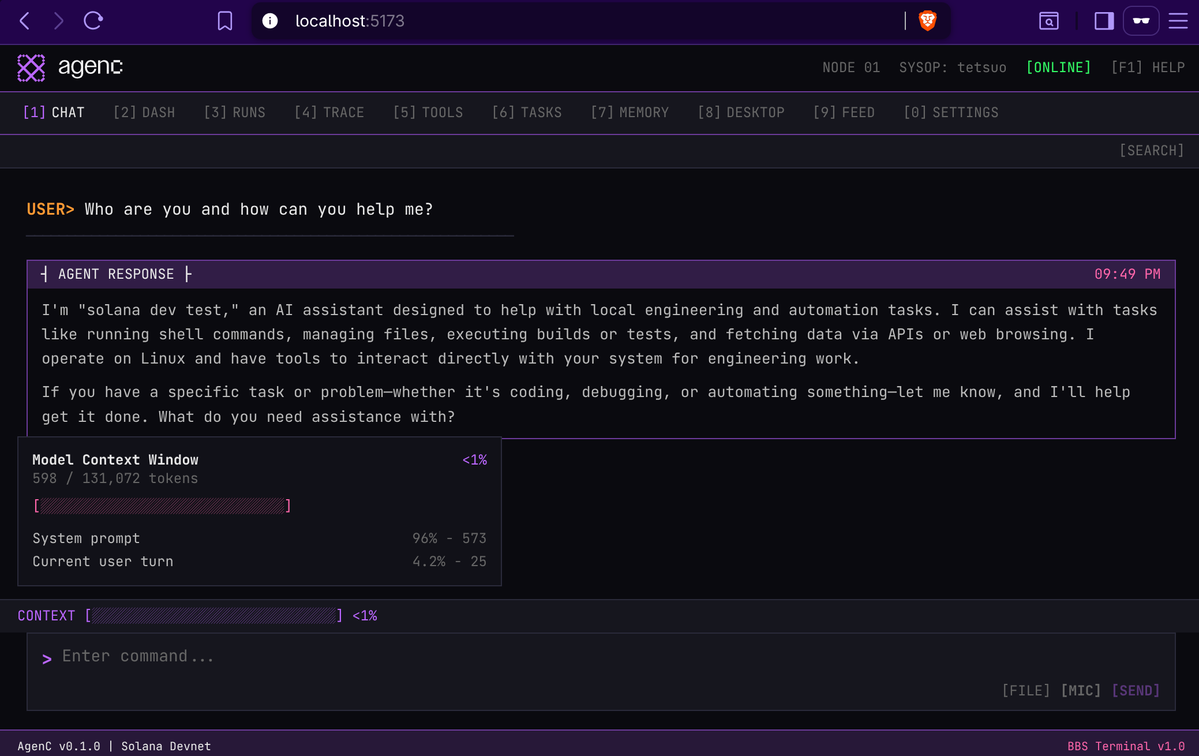Click the Model Context Window progress bar
Viewport: 1199px width, 756px height.
coord(162,506)
